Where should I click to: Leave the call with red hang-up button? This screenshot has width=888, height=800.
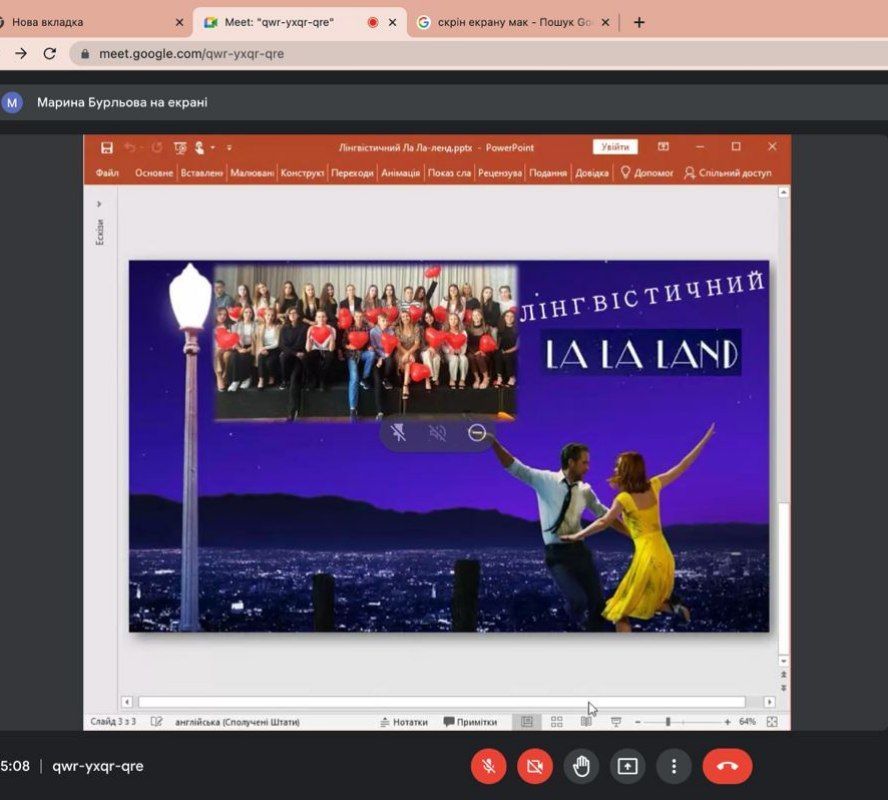tap(727, 766)
